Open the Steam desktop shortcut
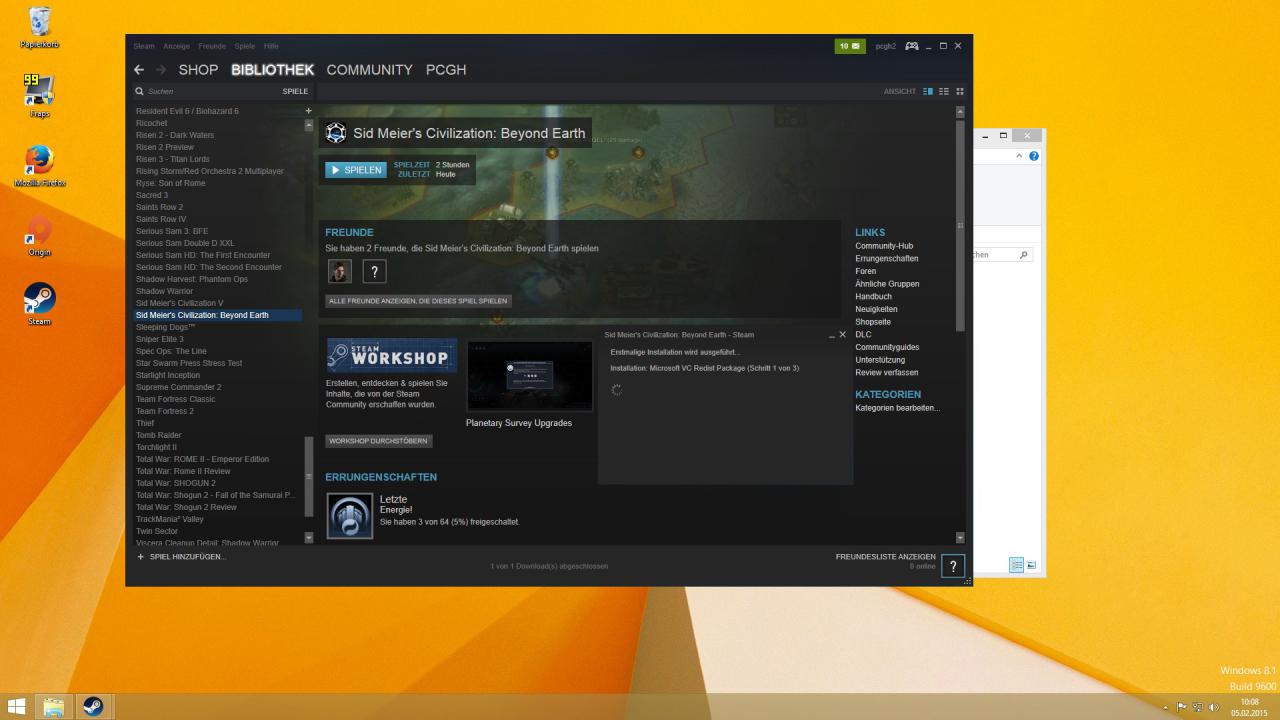The width and height of the screenshot is (1280, 720). (39, 304)
